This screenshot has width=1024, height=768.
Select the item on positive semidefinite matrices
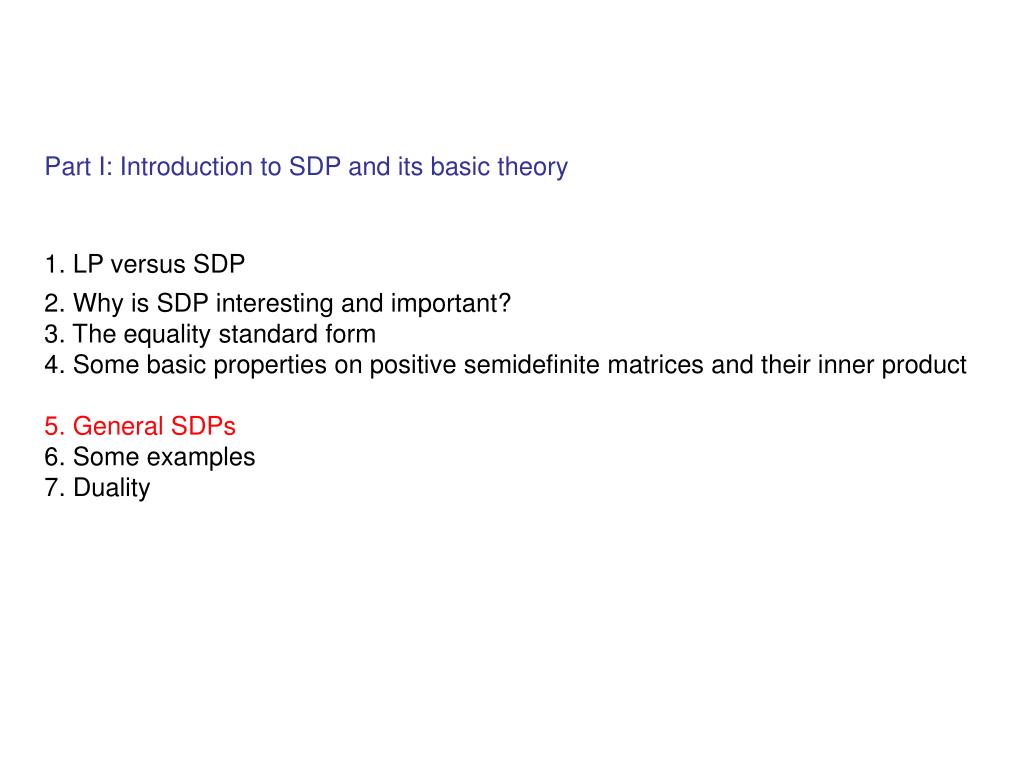tap(505, 365)
